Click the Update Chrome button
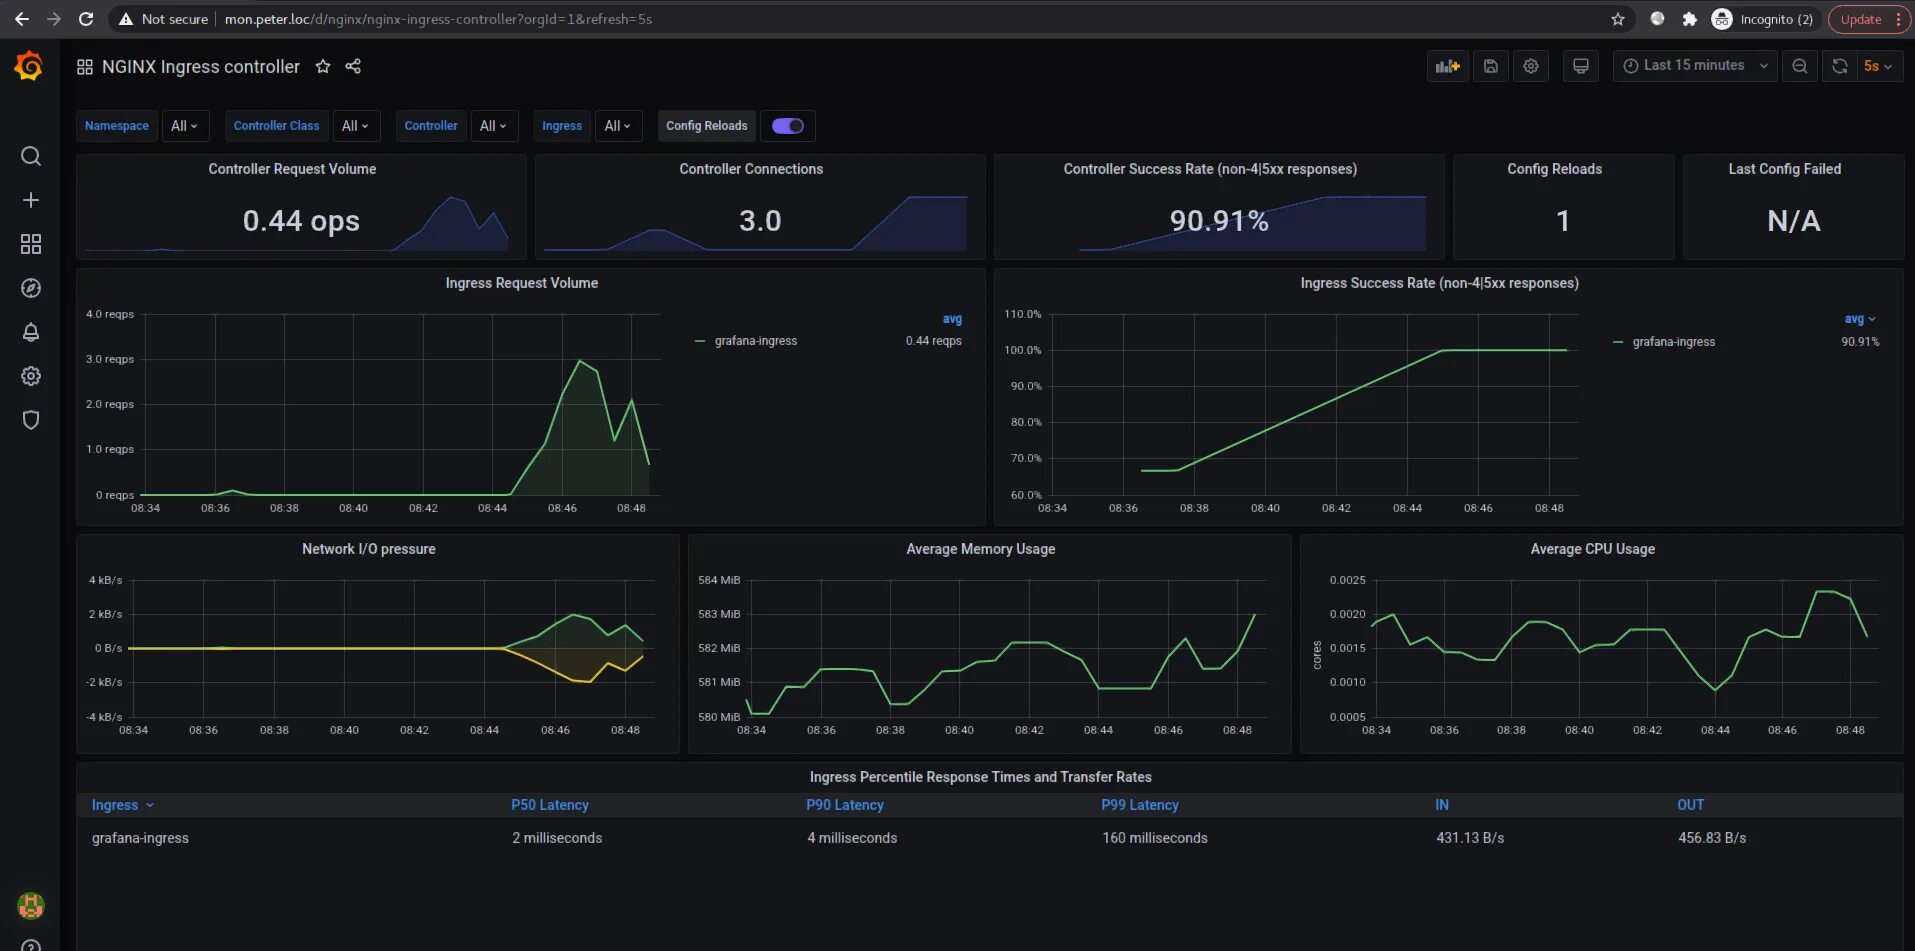The height and width of the screenshot is (951, 1915). click(1861, 19)
